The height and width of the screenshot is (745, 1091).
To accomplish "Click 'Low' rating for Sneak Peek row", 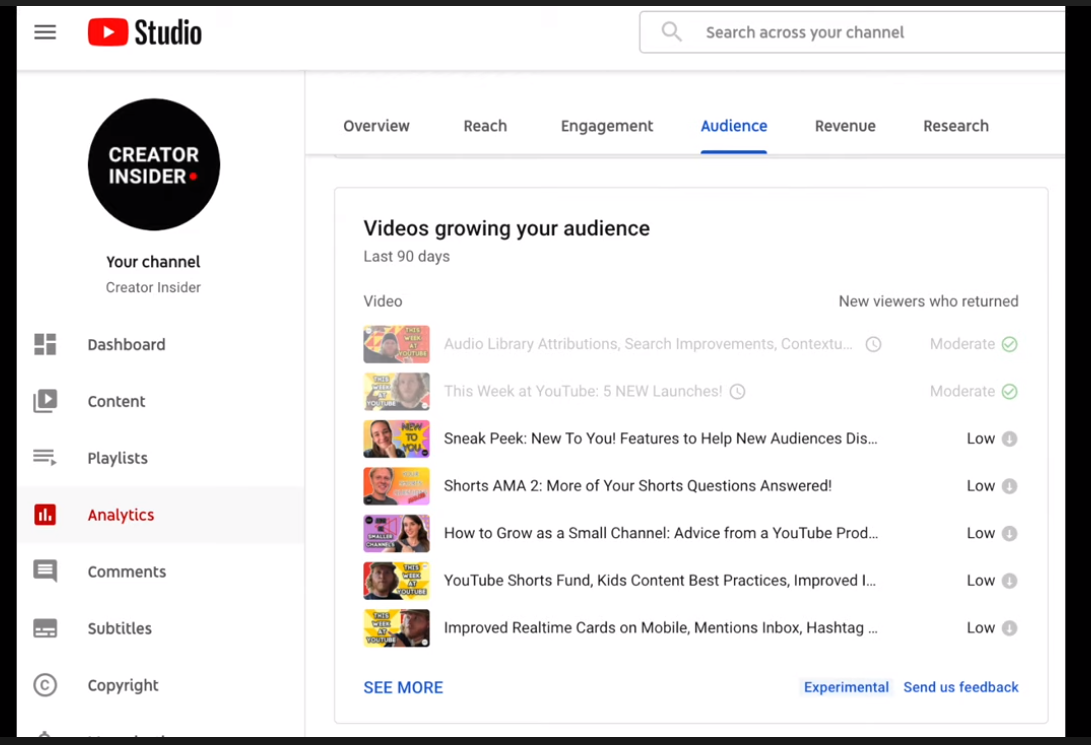I will click(x=980, y=439).
